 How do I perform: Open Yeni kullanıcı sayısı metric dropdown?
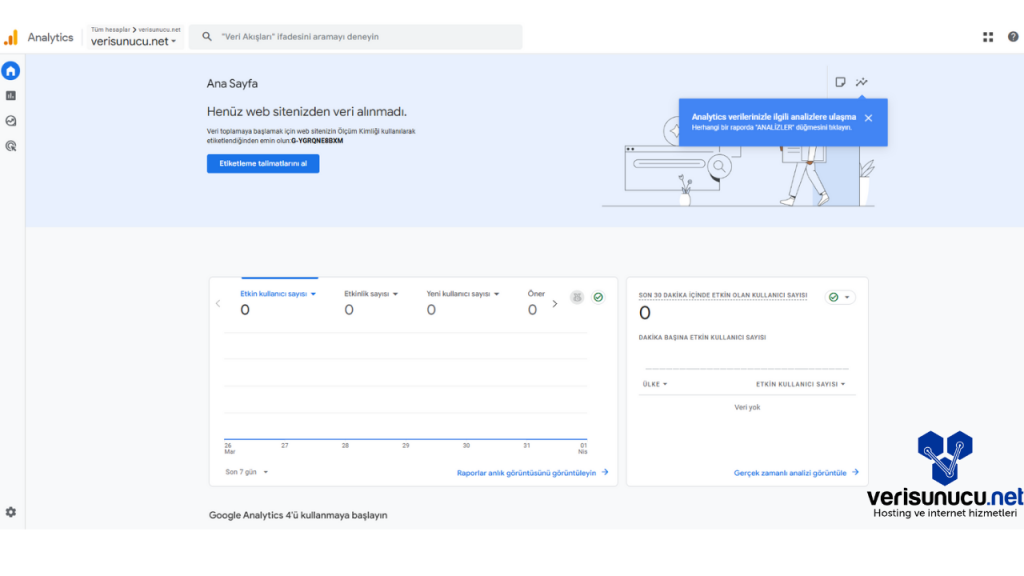tap(463, 294)
